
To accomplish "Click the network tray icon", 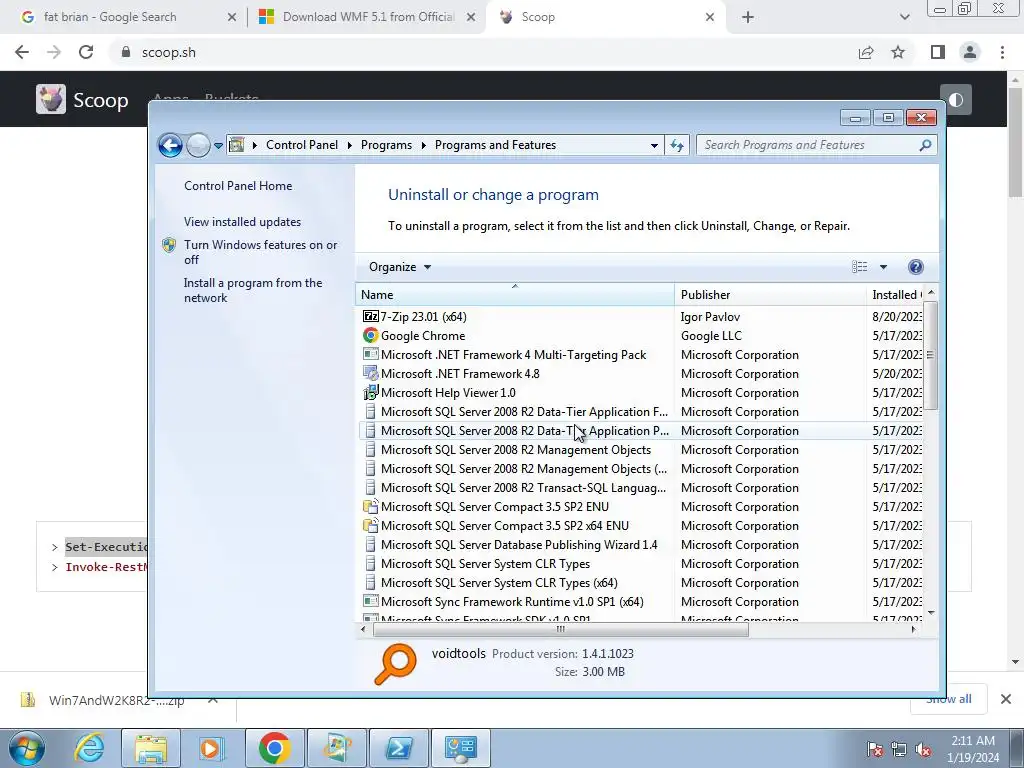I will 899,750.
